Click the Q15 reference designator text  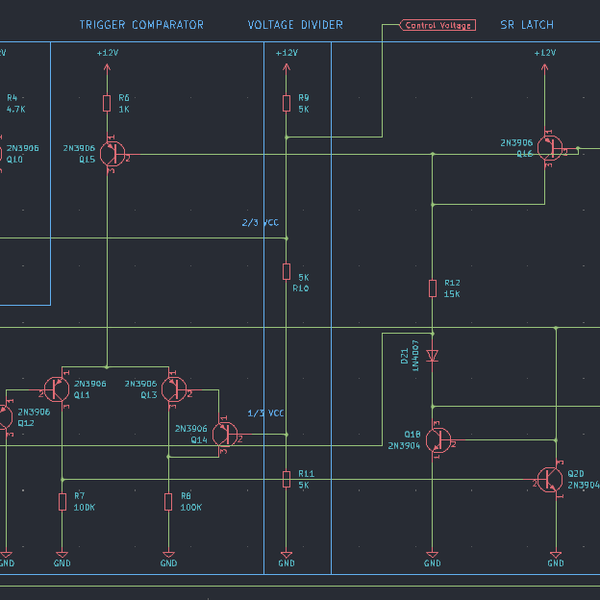87,160
